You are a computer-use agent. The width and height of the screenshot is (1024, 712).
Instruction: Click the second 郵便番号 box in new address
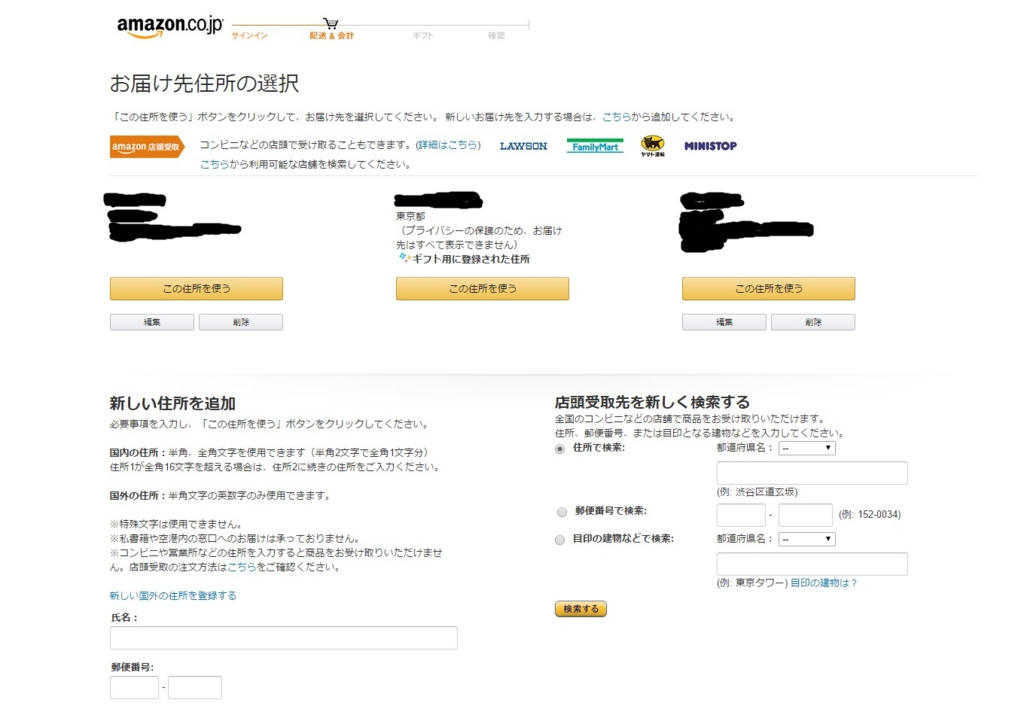195,688
